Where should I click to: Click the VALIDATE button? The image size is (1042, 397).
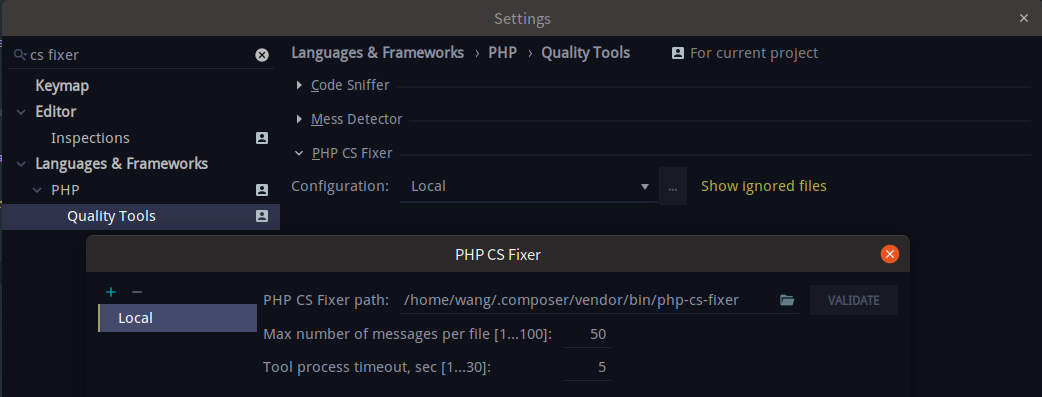(x=853, y=301)
